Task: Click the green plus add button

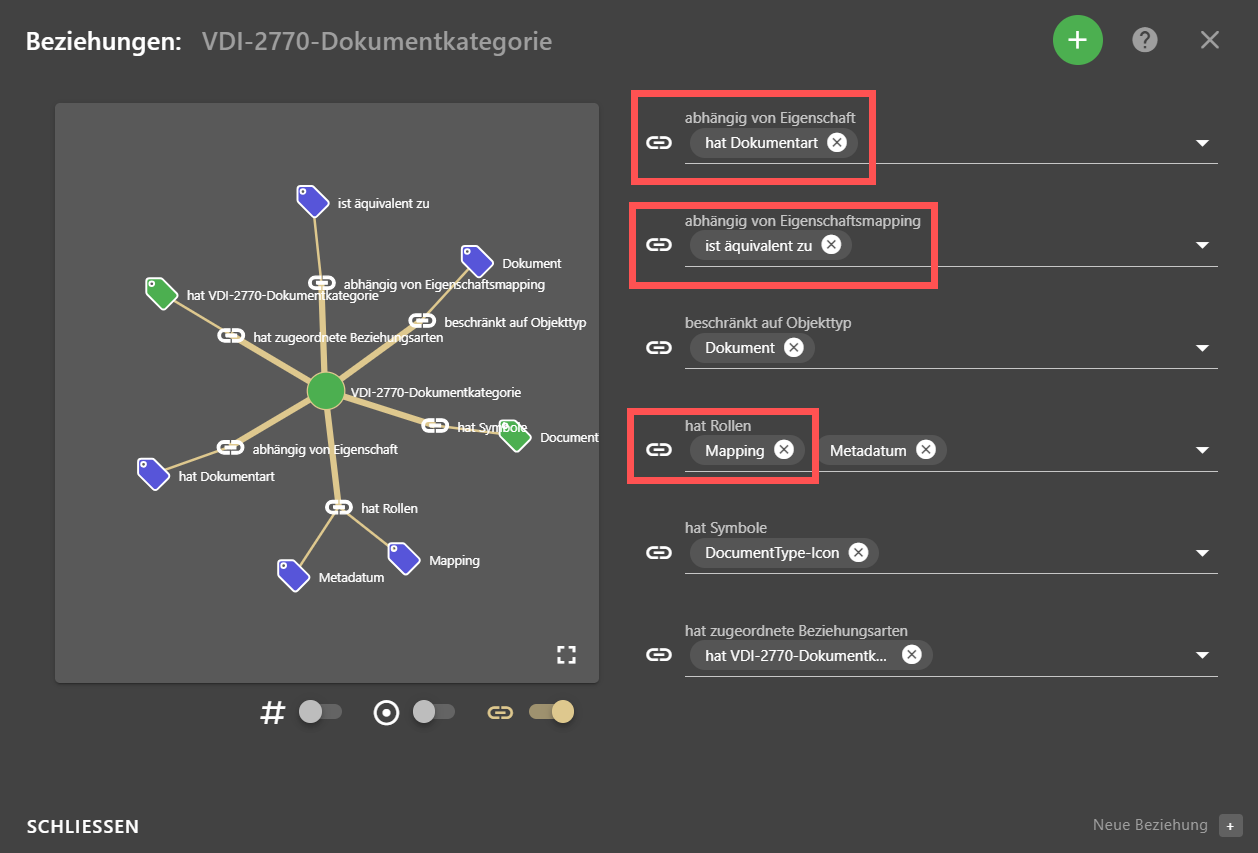Action: (1077, 40)
